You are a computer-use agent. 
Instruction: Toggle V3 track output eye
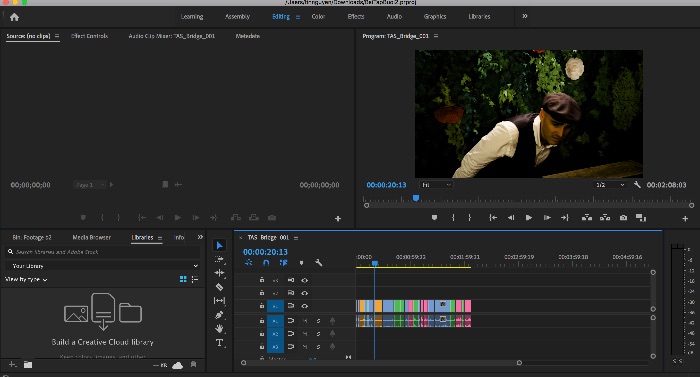[304, 280]
